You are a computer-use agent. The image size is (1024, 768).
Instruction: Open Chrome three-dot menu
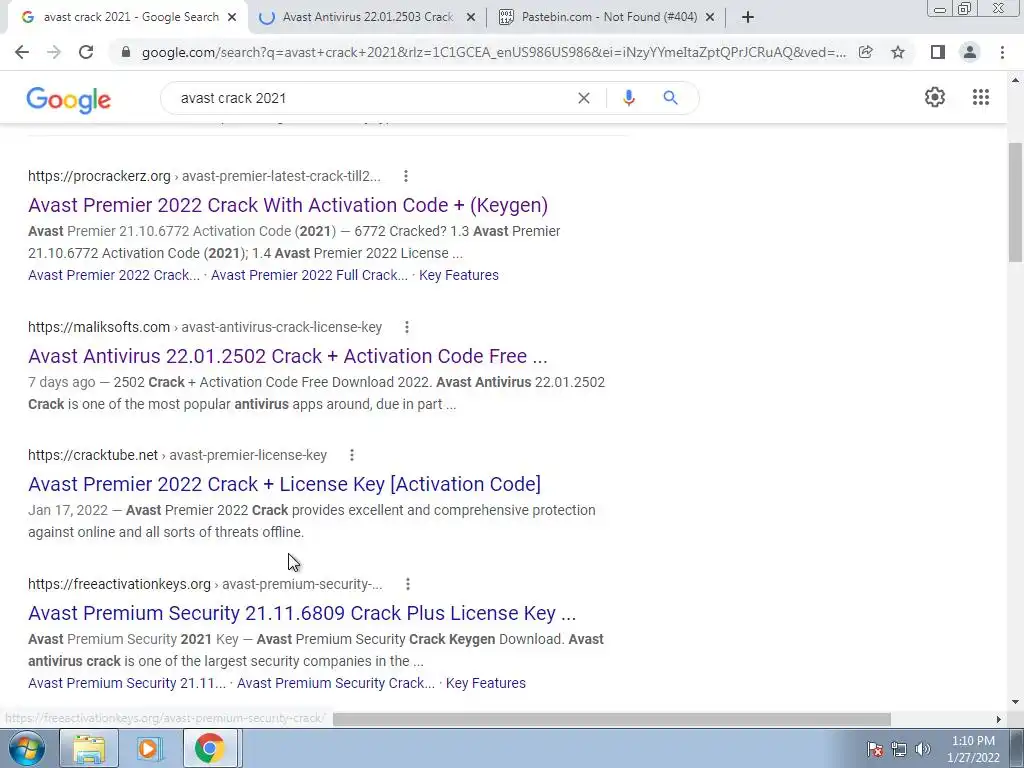coord(1002,52)
